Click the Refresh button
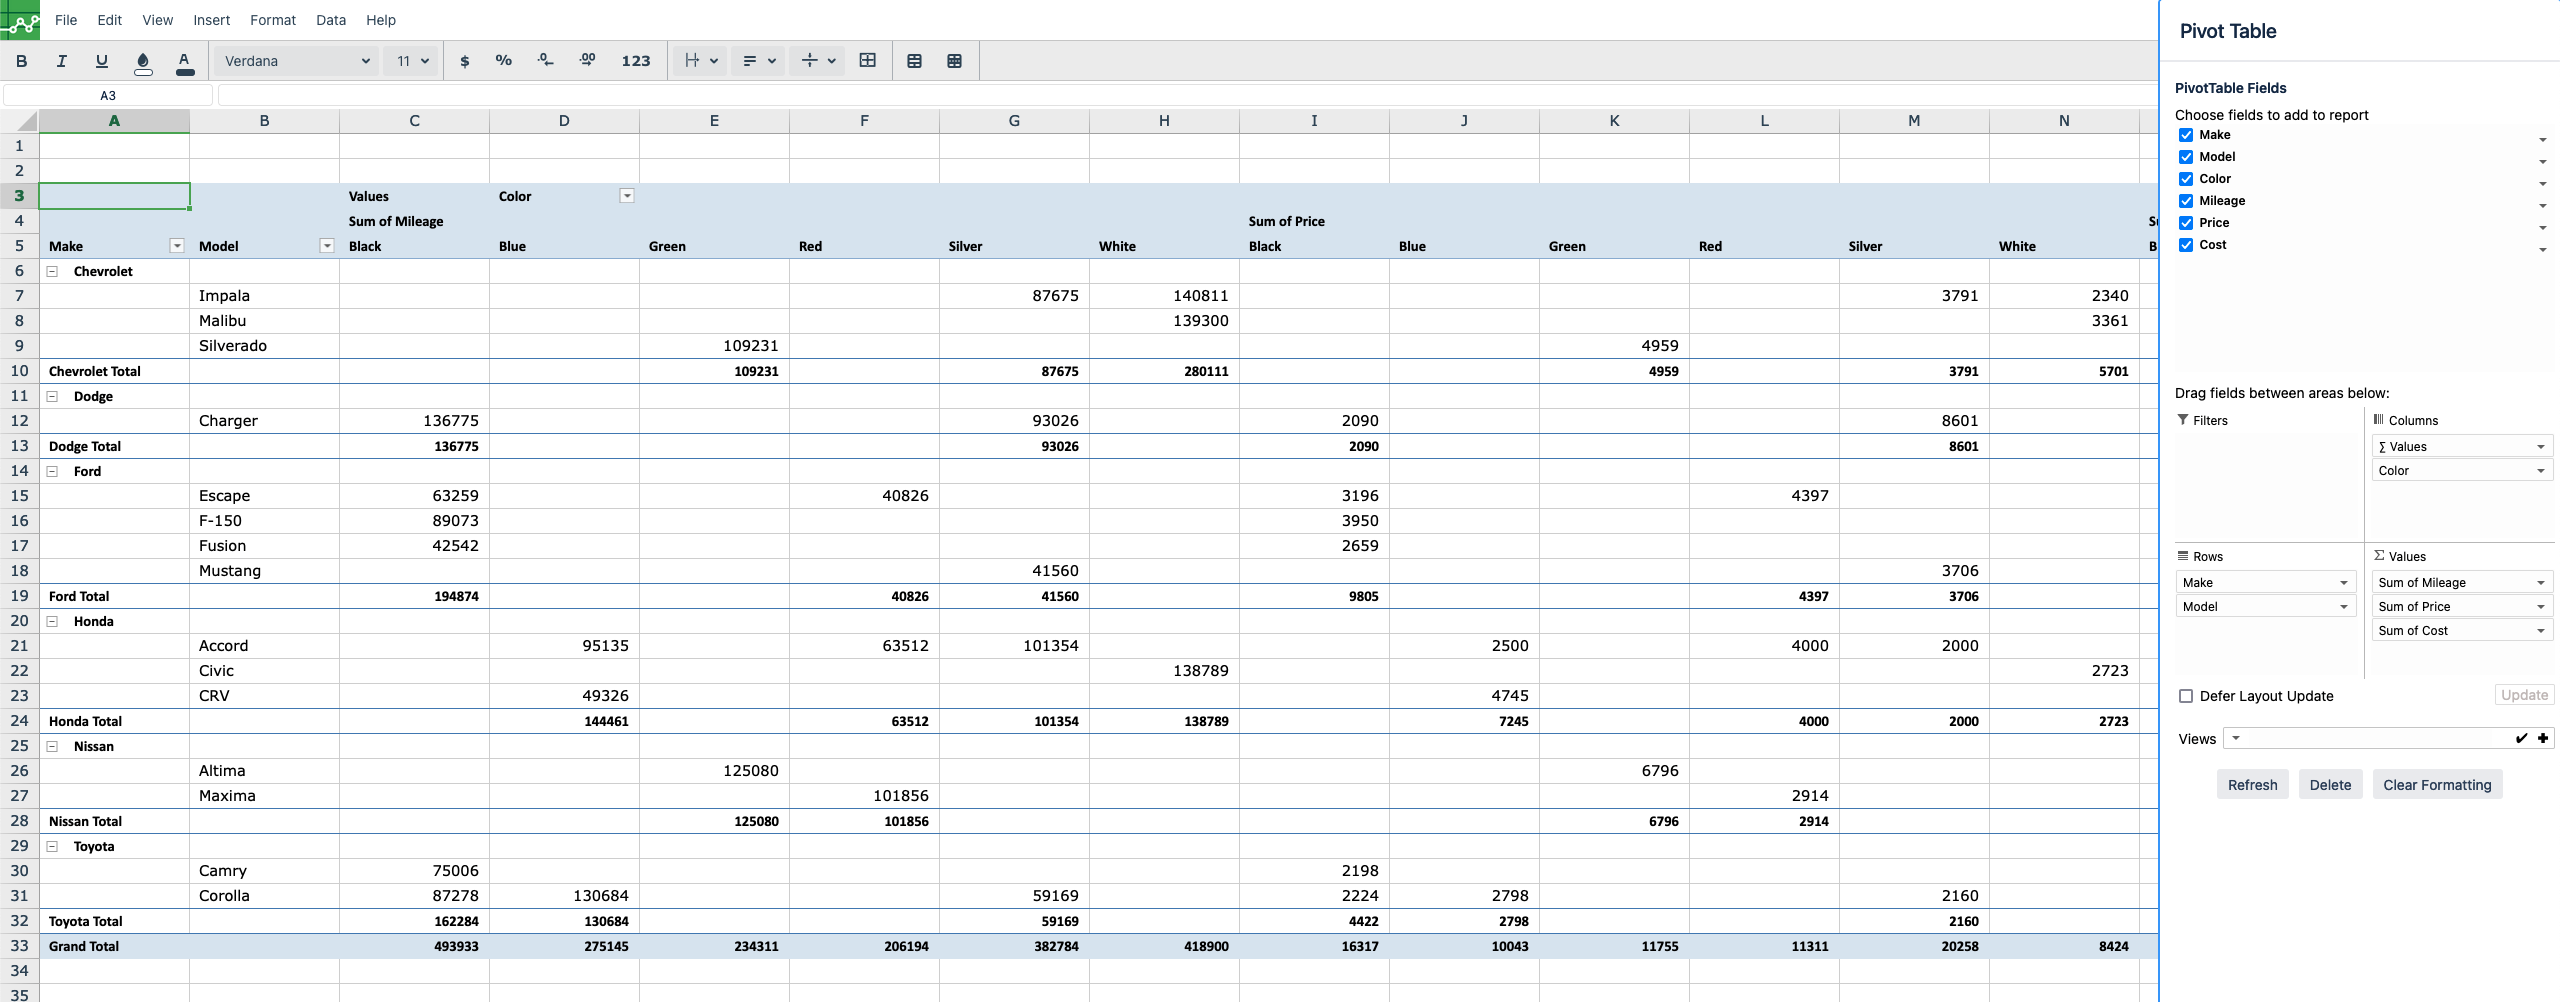2560x1002 pixels. pos(2252,785)
